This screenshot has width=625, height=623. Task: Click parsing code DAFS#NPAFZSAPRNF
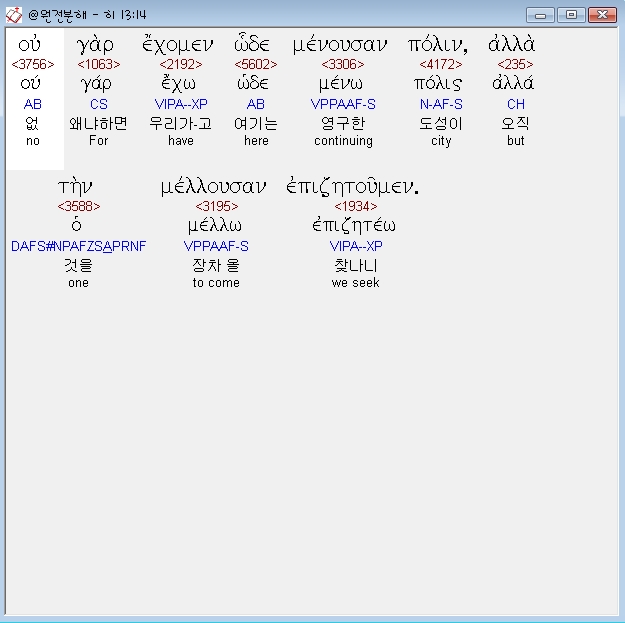[x=79, y=246]
